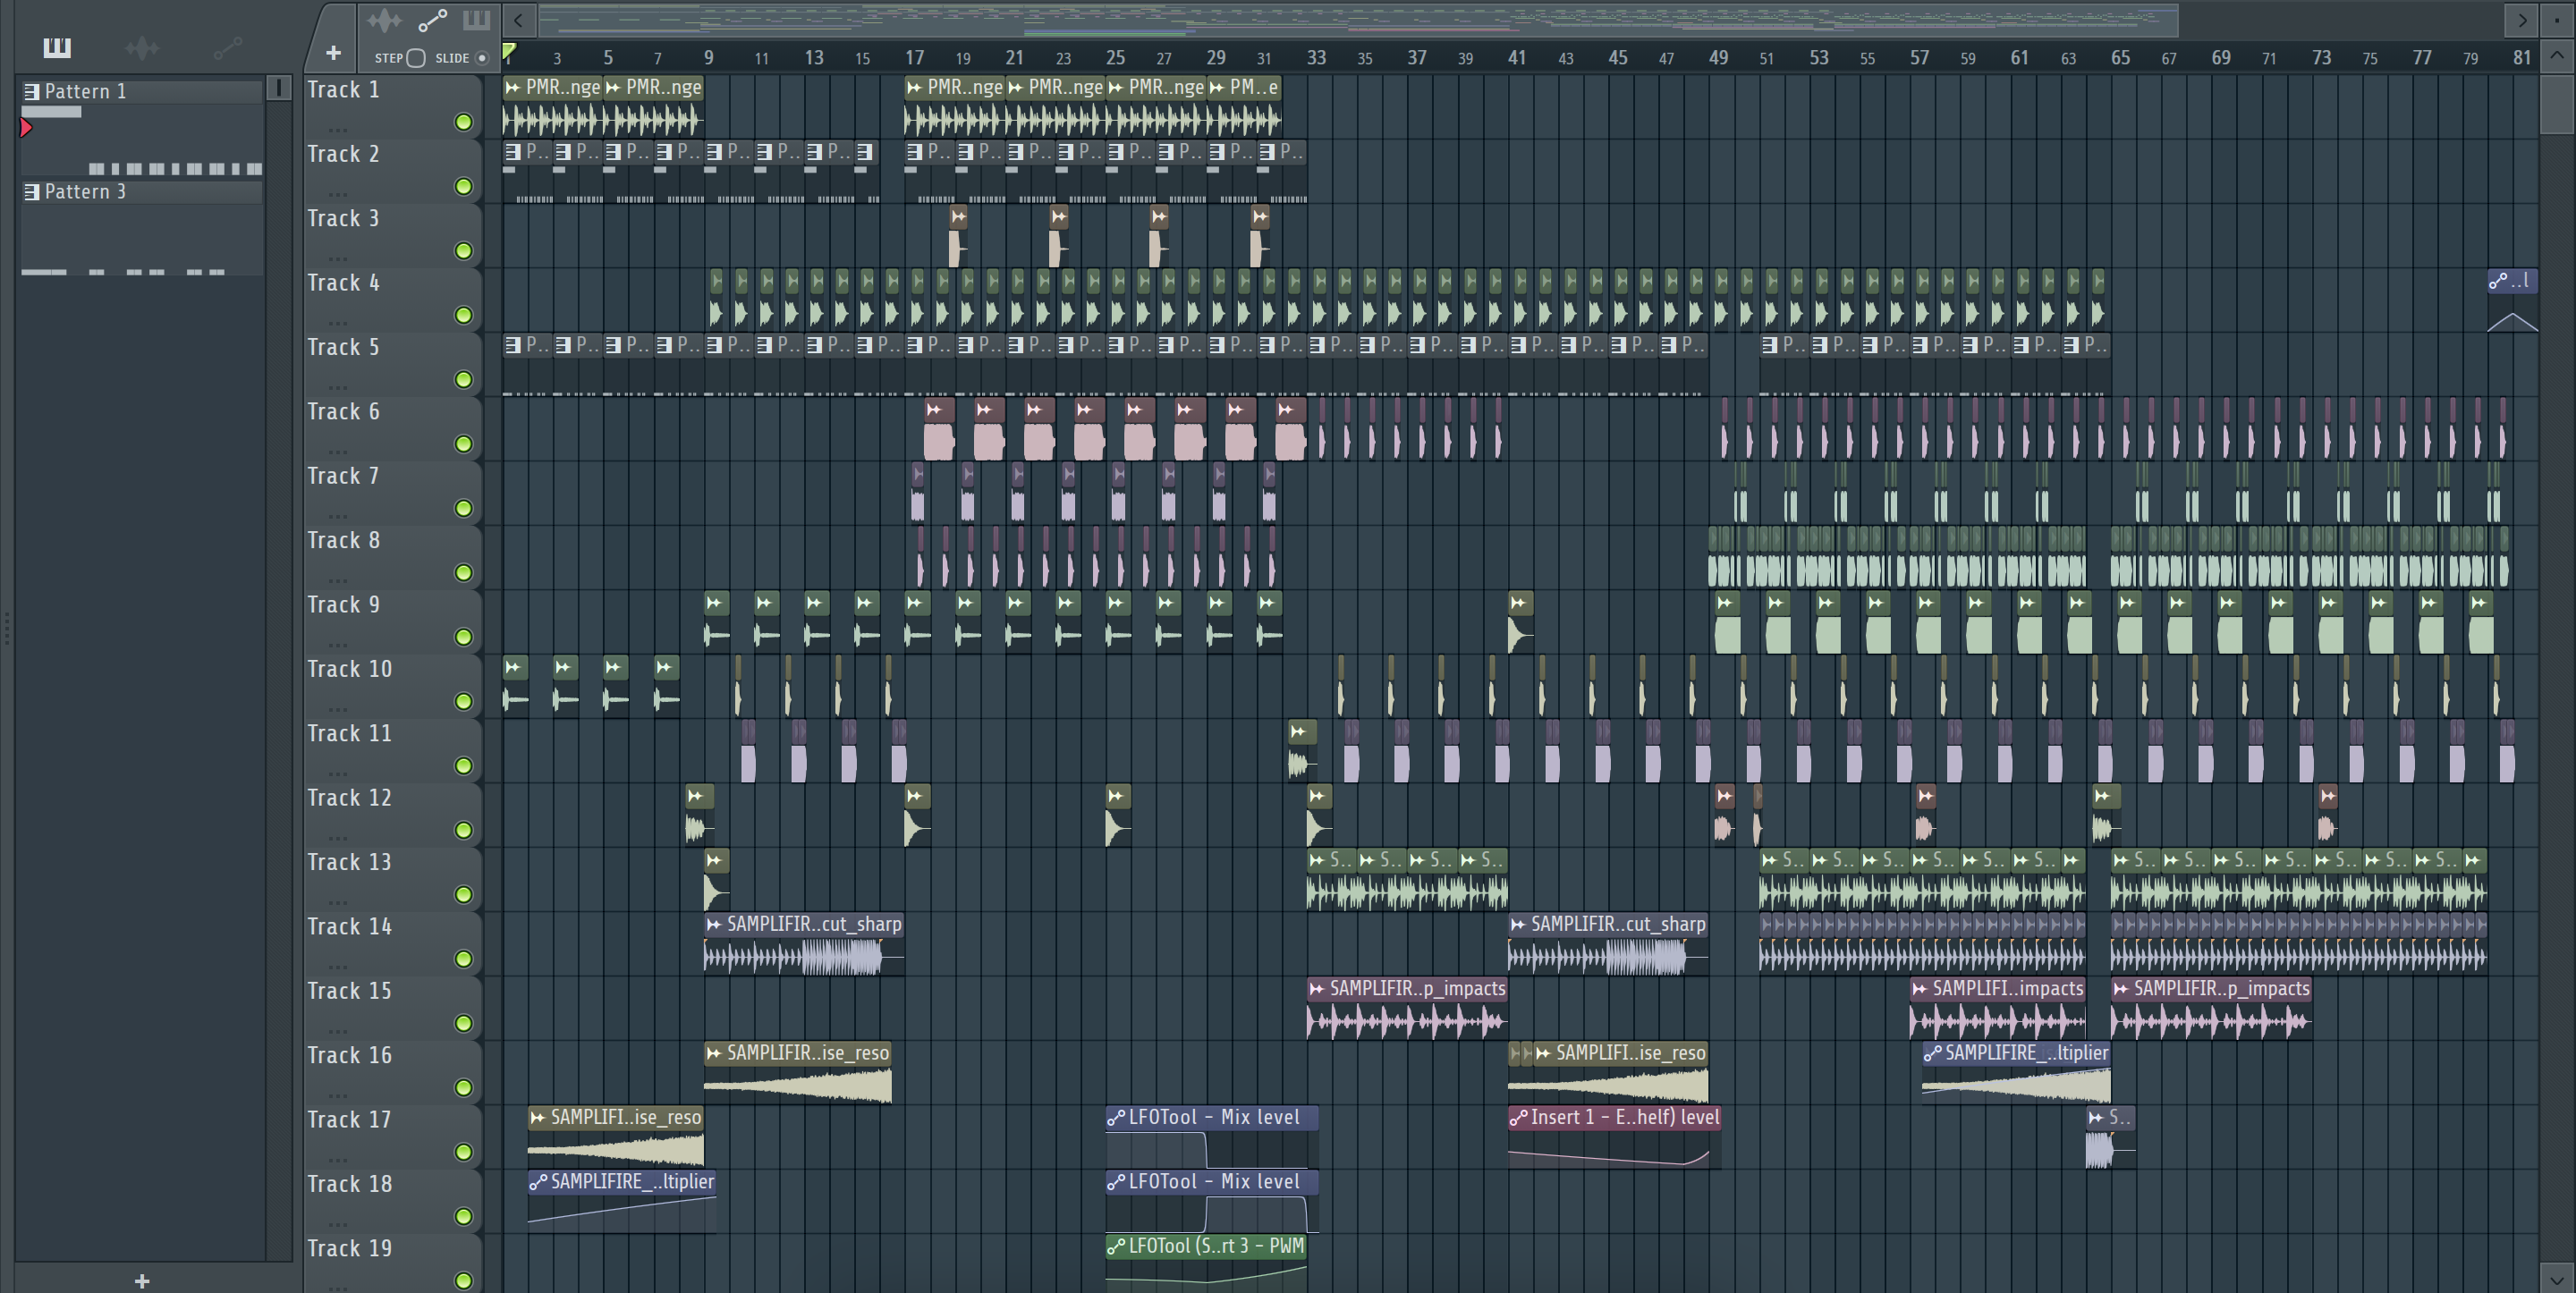Click the red selected-pattern arrow under Pattern 1
The image size is (2576, 1293).
pos(26,128)
